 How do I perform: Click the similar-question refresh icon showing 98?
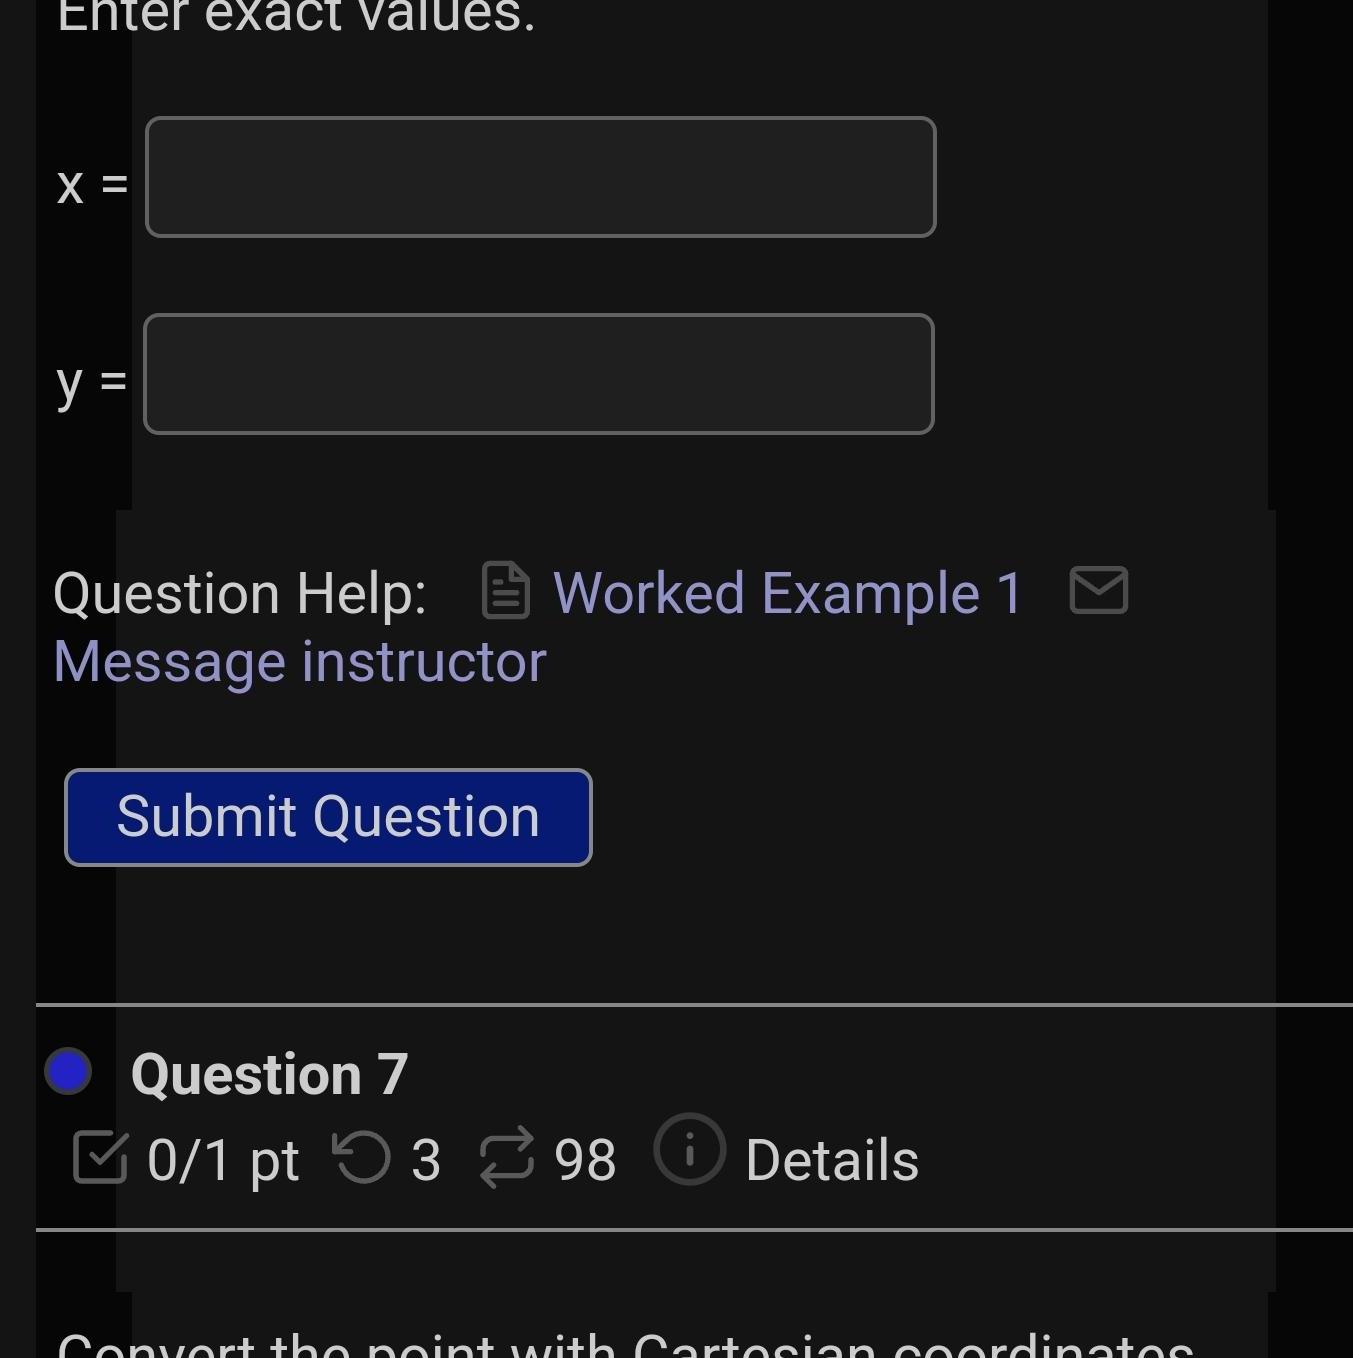tap(506, 1159)
